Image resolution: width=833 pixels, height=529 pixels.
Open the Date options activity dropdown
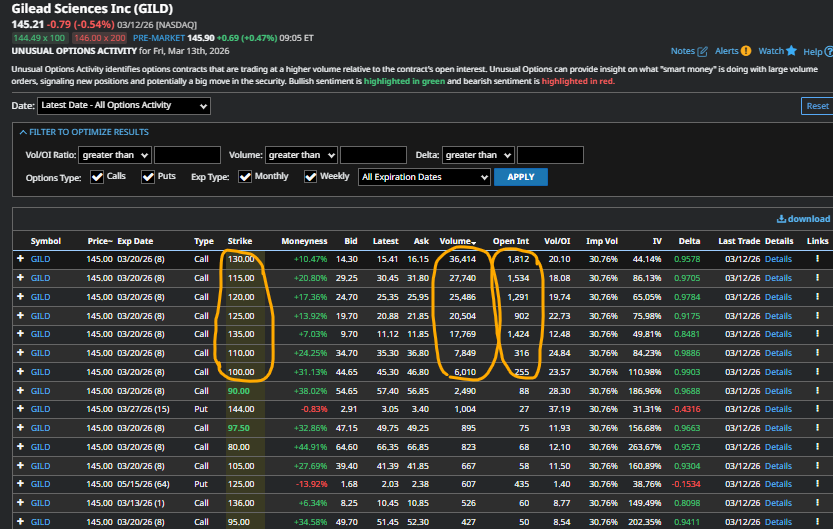pos(123,106)
